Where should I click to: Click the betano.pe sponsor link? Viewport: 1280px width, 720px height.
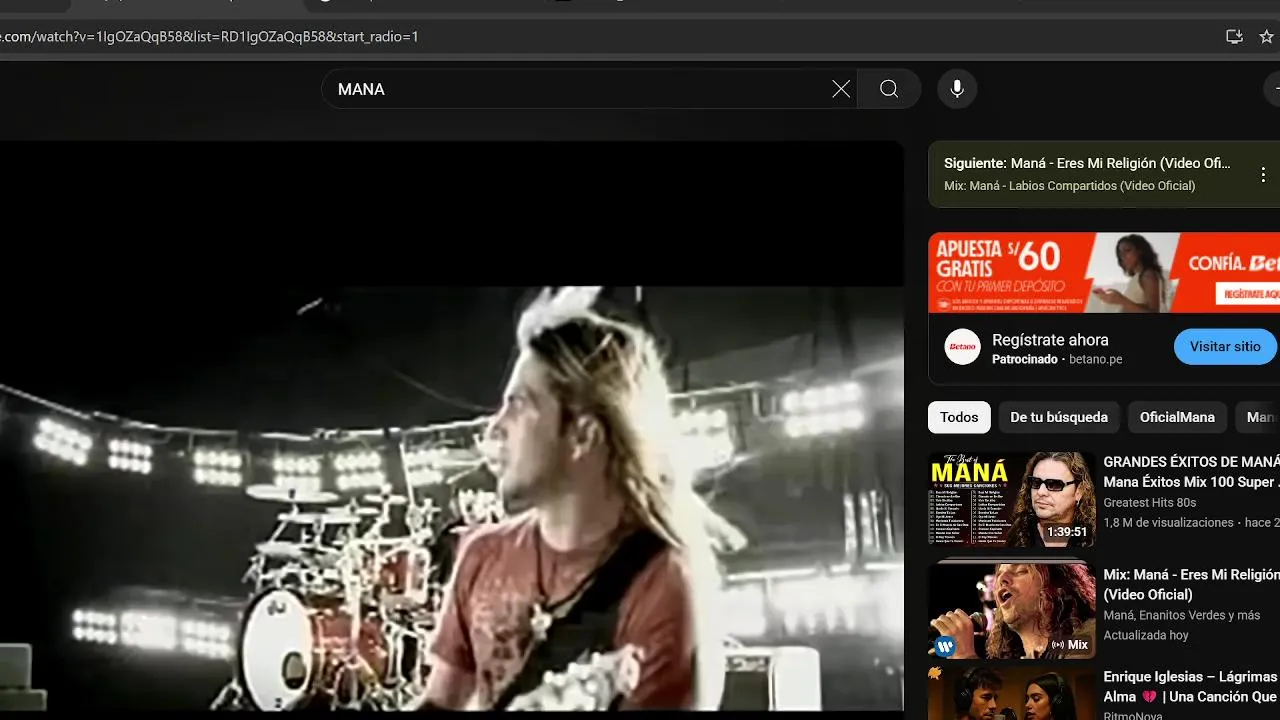point(1095,359)
